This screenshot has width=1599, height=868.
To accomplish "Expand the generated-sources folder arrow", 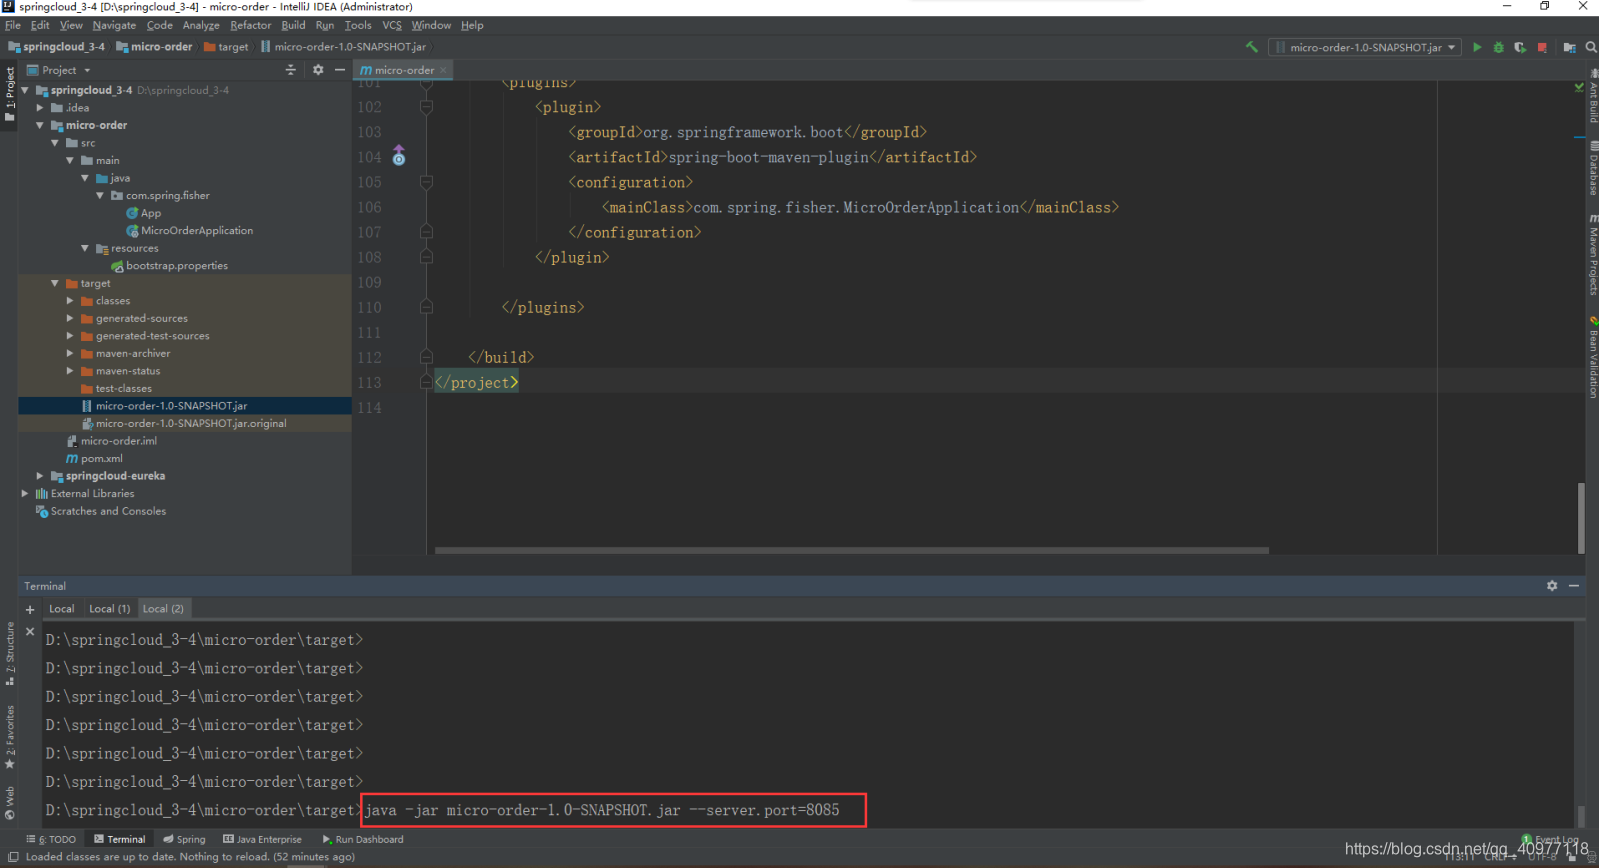I will 70,318.
